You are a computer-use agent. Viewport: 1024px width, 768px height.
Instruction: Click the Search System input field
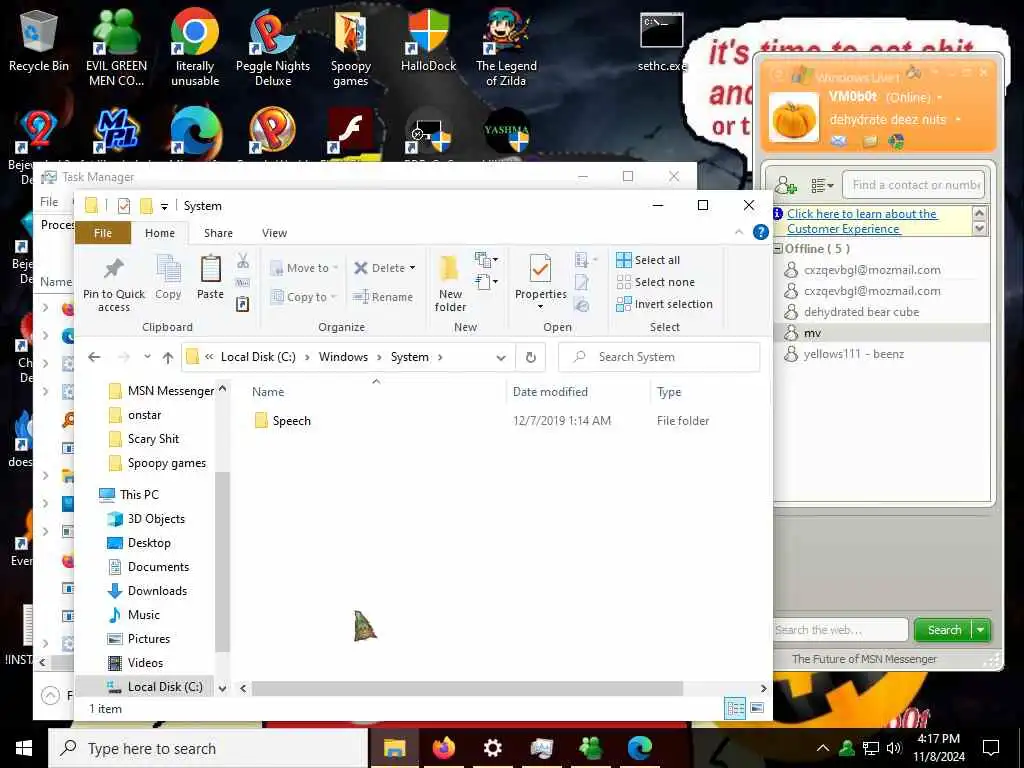[659, 357]
